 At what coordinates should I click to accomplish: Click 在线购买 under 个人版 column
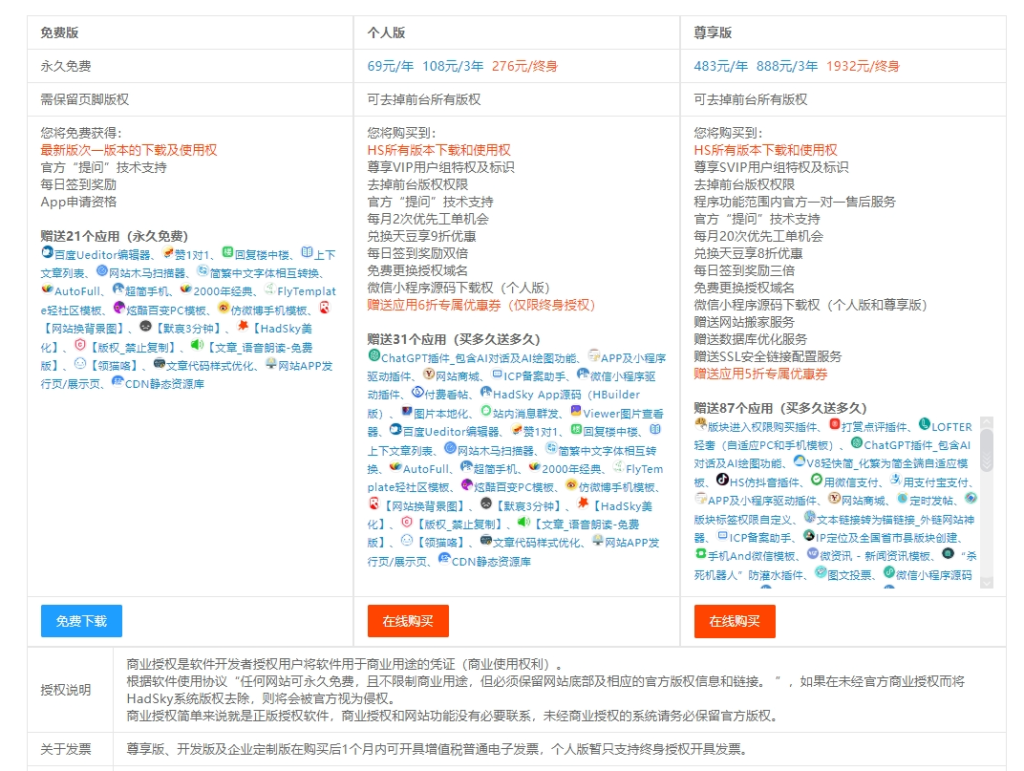pos(408,621)
